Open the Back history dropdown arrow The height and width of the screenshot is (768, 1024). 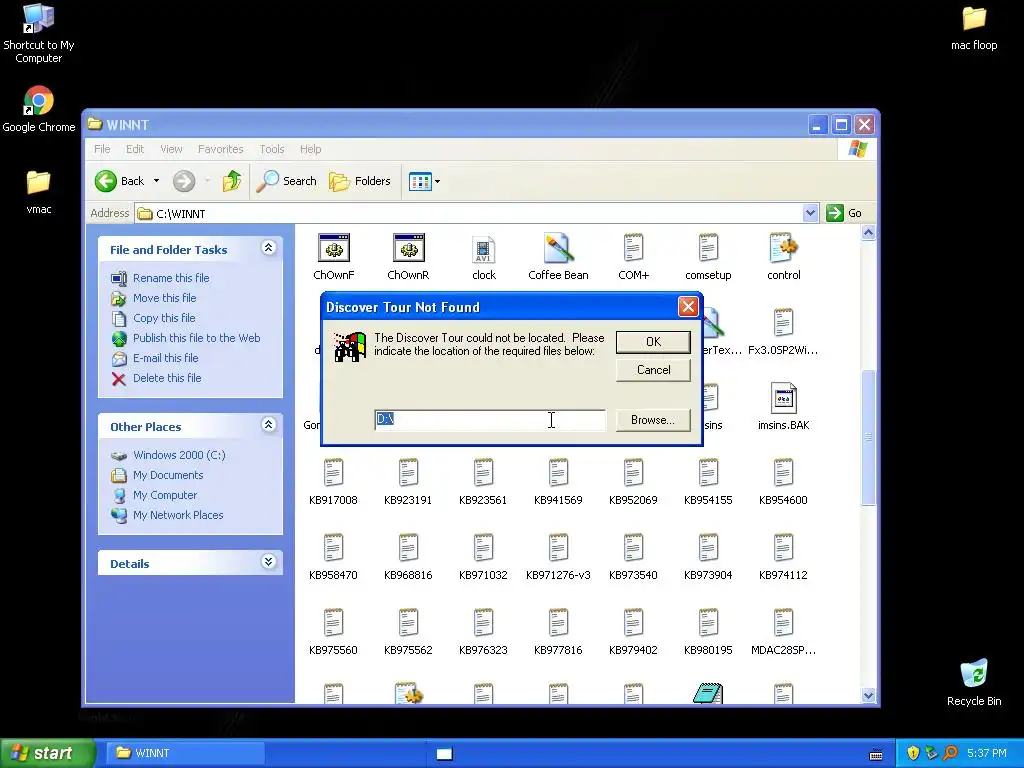pos(156,181)
